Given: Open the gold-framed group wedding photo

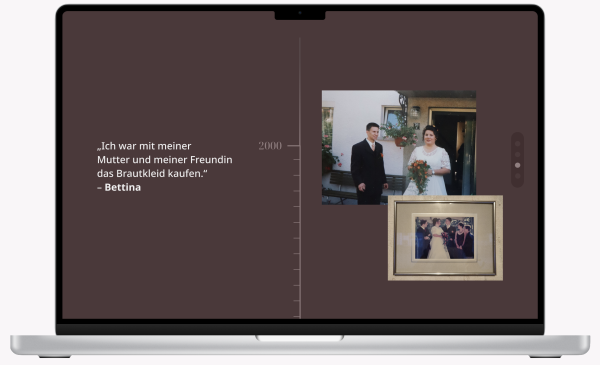Looking at the screenshot, I should pos(445,238).
